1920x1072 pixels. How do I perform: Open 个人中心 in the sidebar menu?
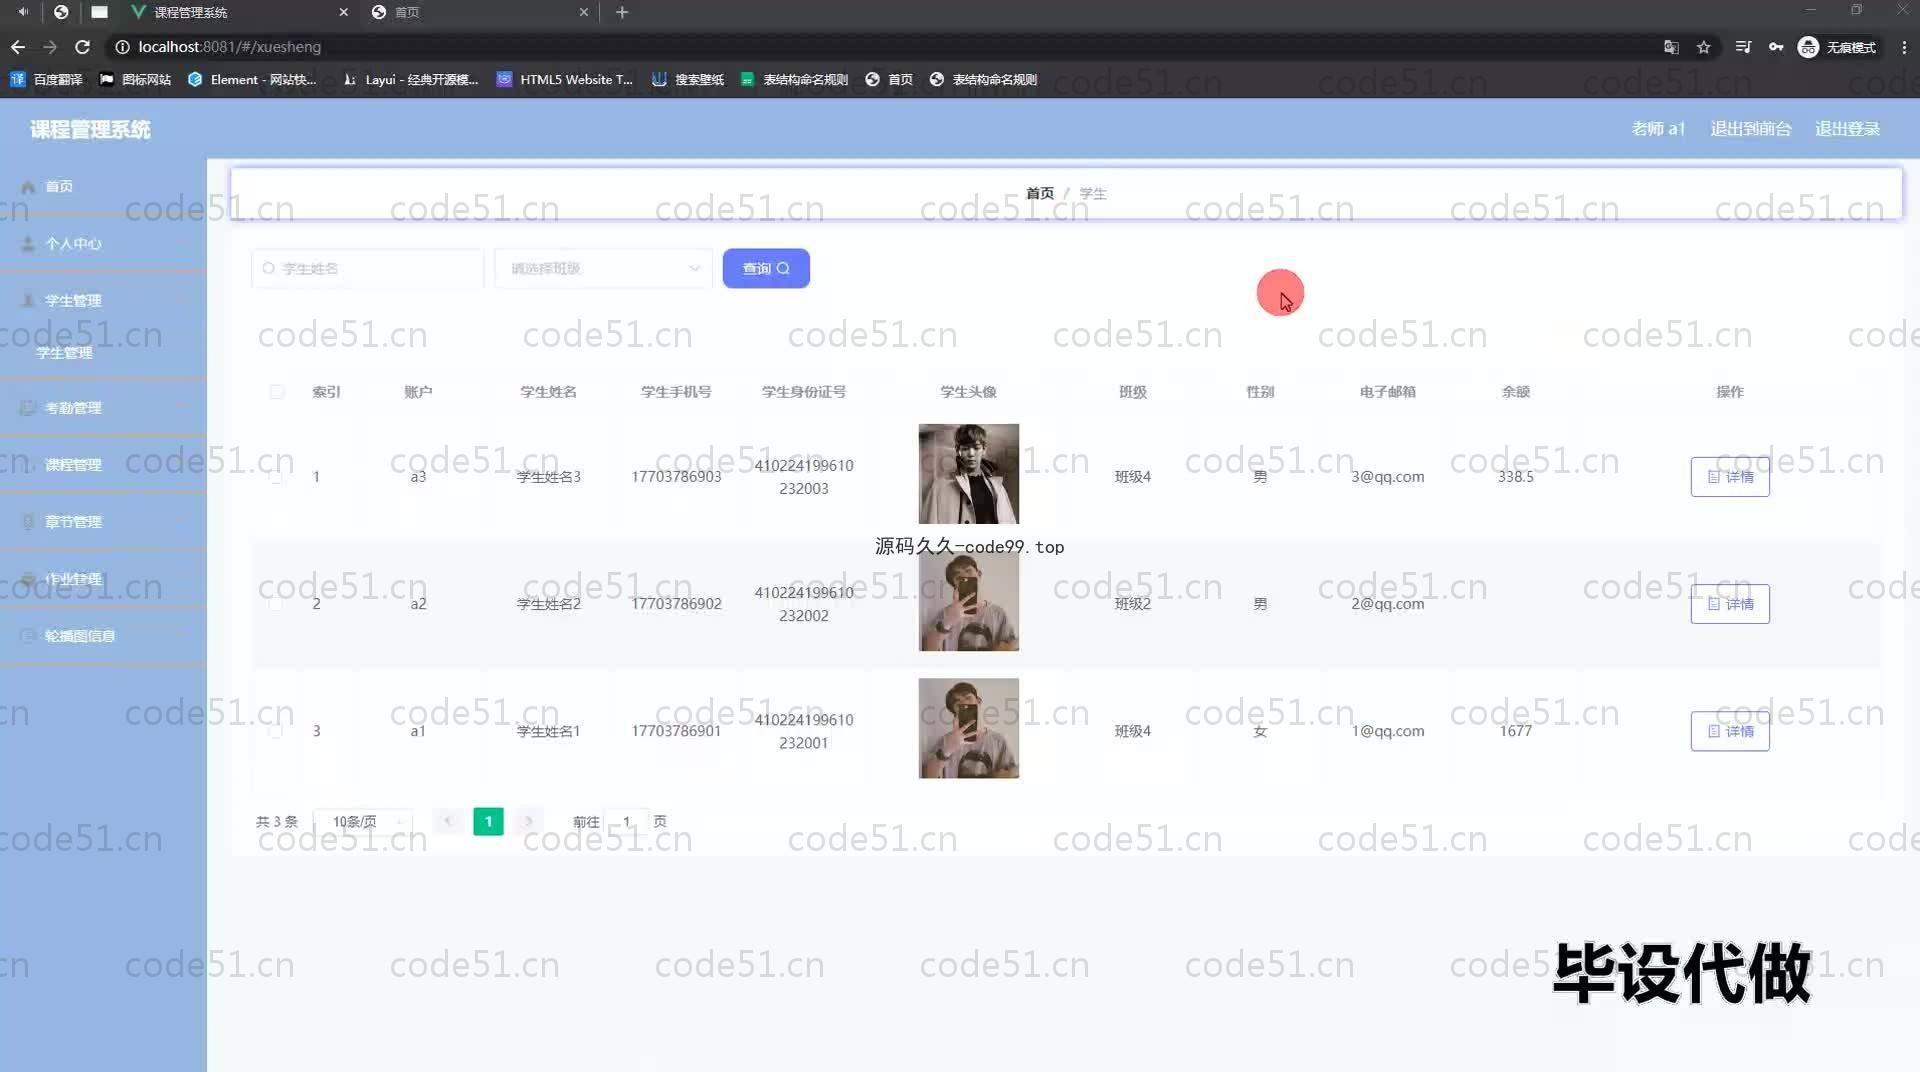(x=73, y=244)
